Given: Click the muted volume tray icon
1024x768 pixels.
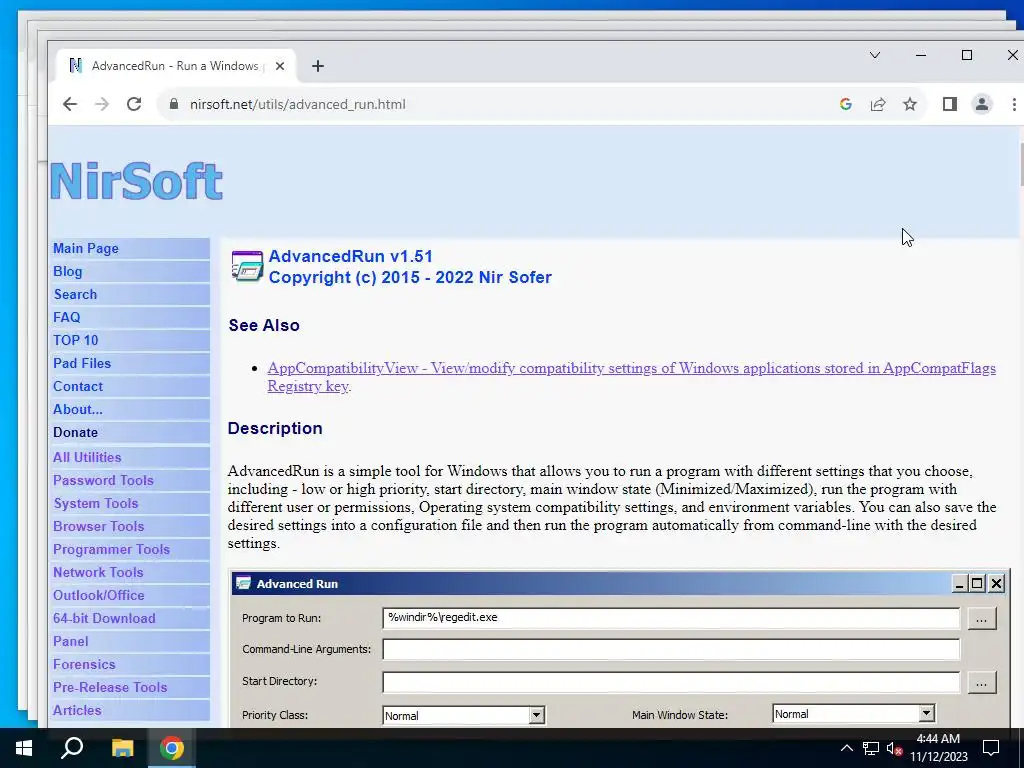Looking at the screenshot, I should click(x=894, y=749).
